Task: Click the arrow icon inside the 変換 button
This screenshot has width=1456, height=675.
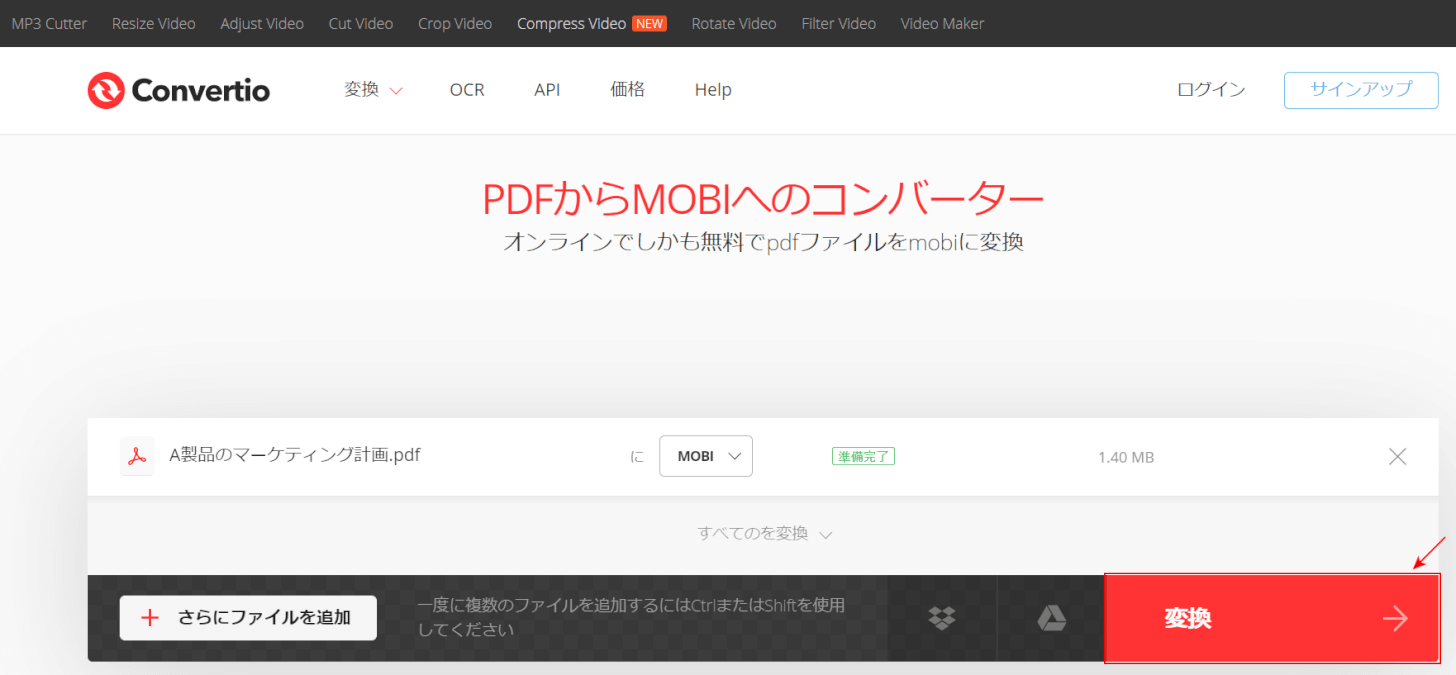Action: 1396,618
